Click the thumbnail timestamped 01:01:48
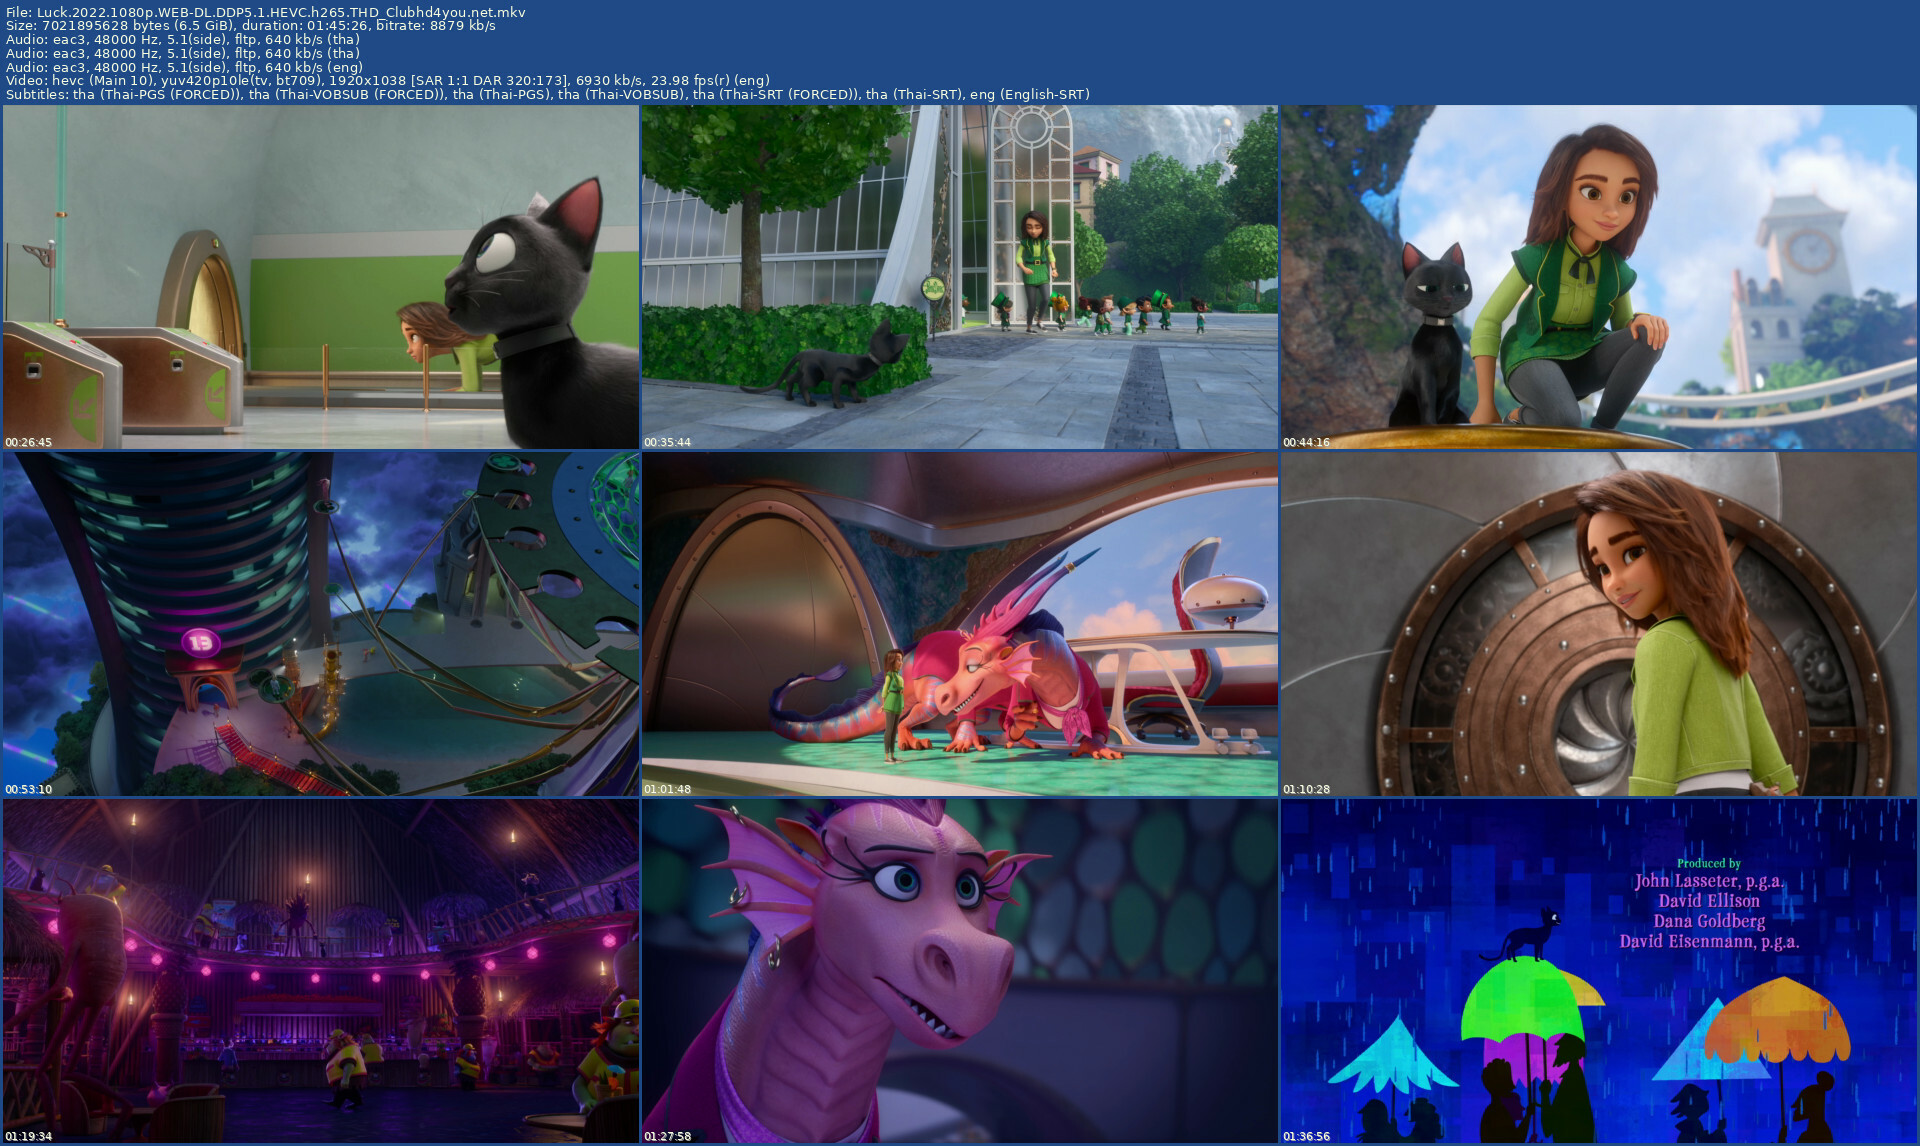The image size is (1920, 1146). (x=960, y=624)
